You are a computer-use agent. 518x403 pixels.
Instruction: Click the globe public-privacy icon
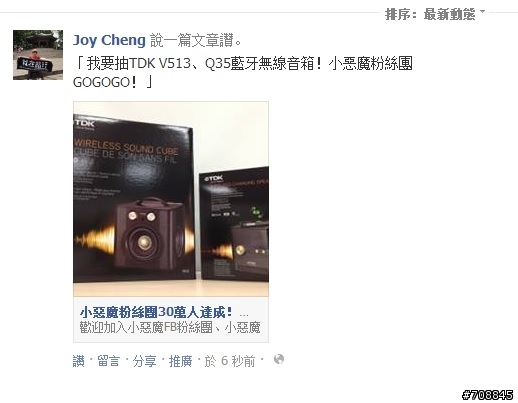point(279,359)
